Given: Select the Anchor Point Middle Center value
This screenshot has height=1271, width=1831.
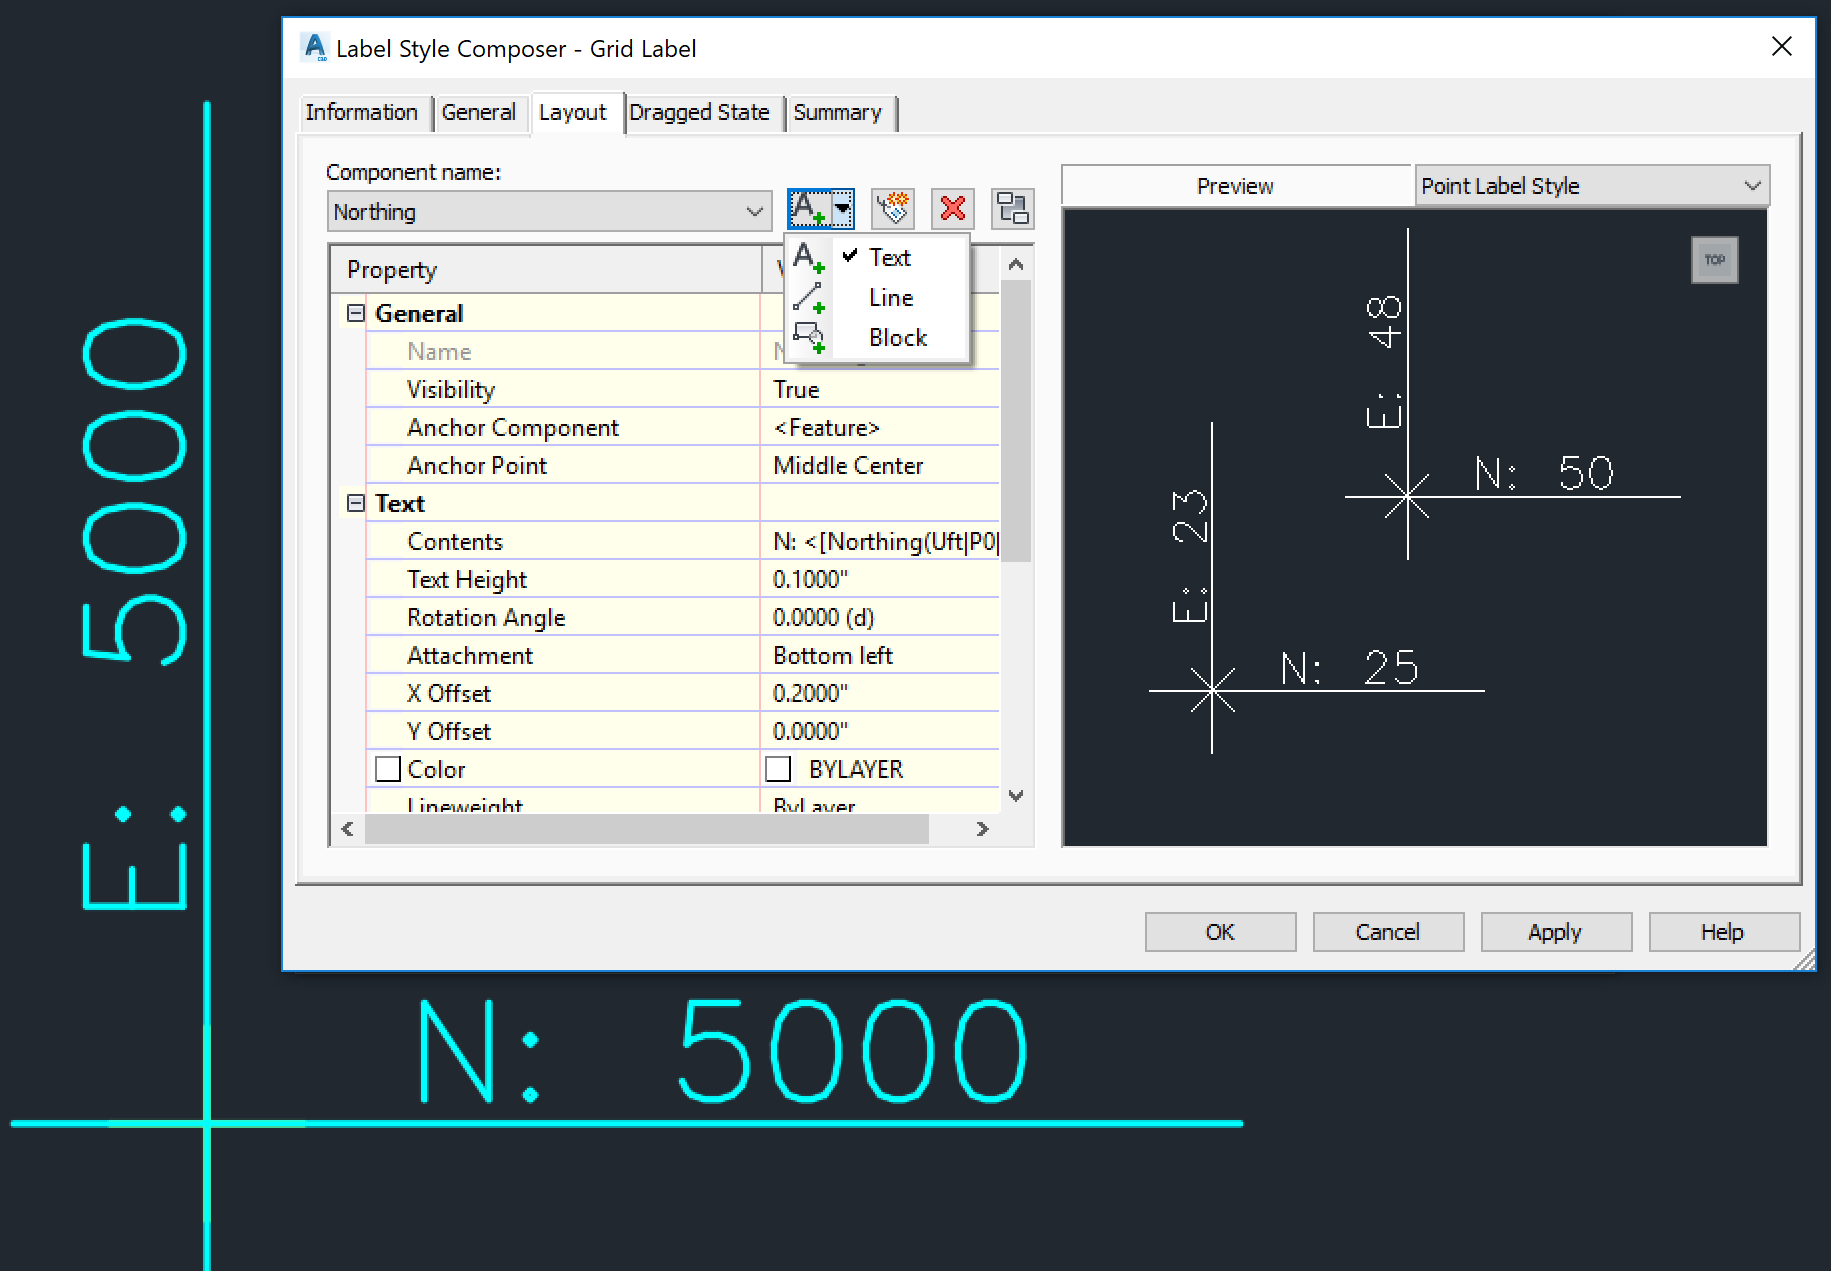Looking at the screenshot, I should coord(881,466).
